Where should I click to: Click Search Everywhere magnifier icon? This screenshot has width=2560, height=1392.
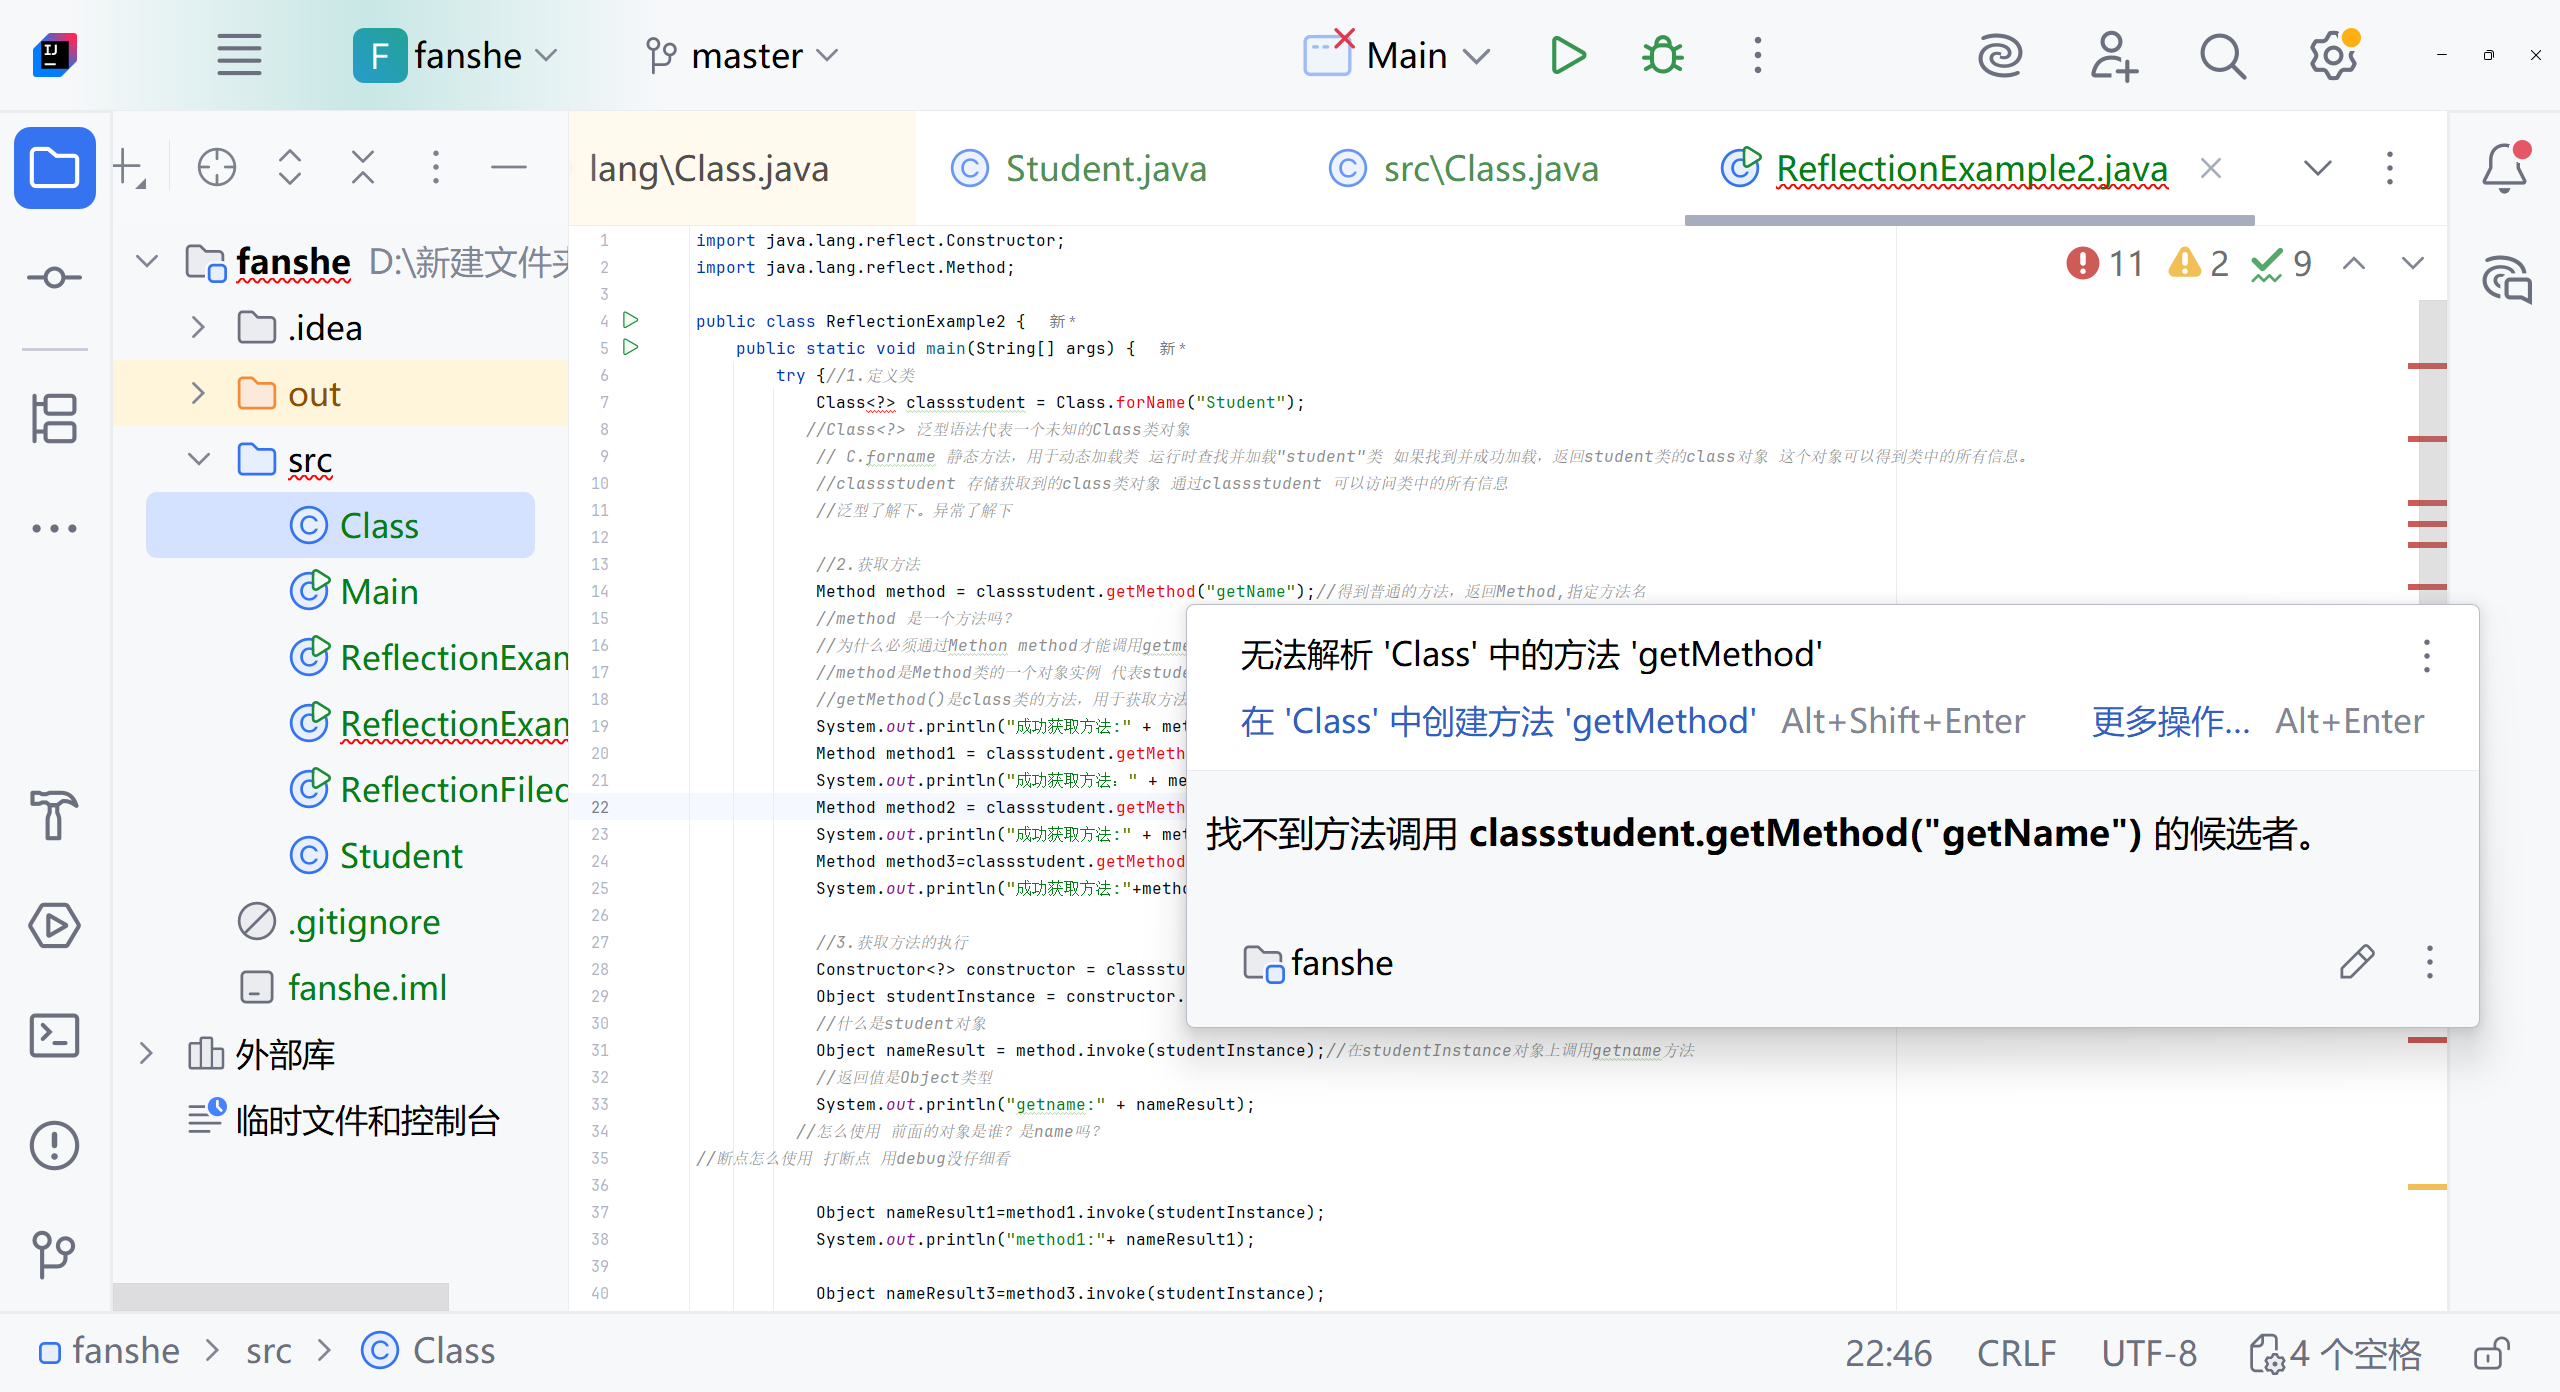2222,55
